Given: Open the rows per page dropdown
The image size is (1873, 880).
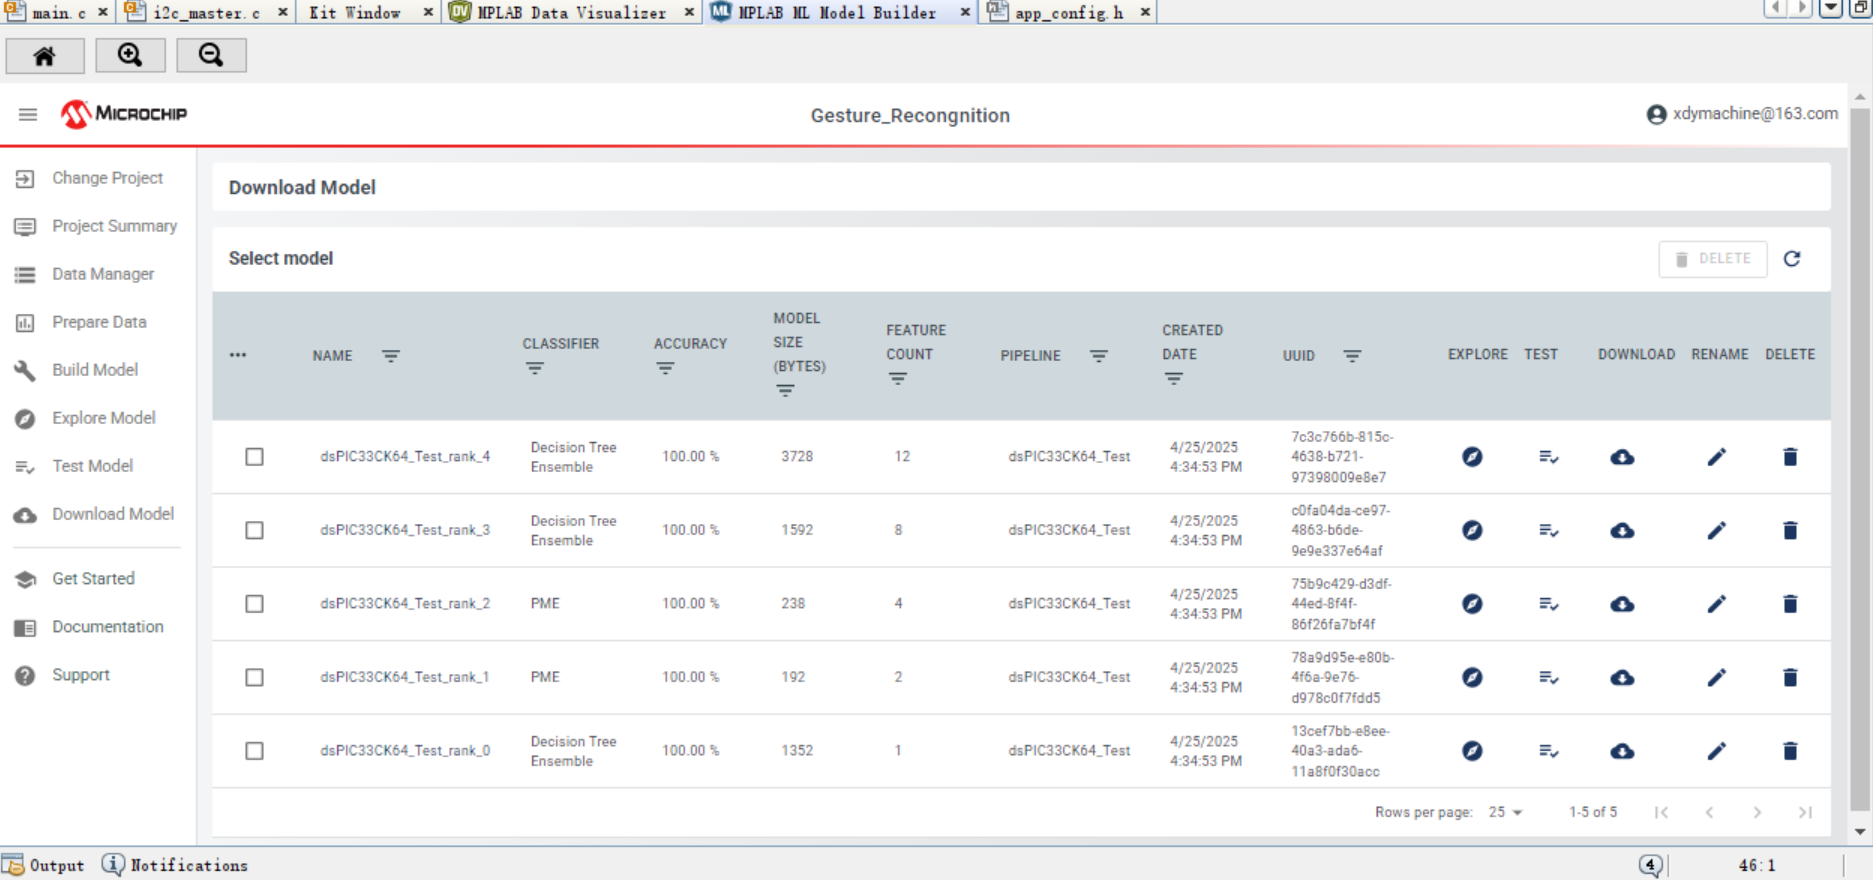Looking at the screenshot, I should 1505,812.
